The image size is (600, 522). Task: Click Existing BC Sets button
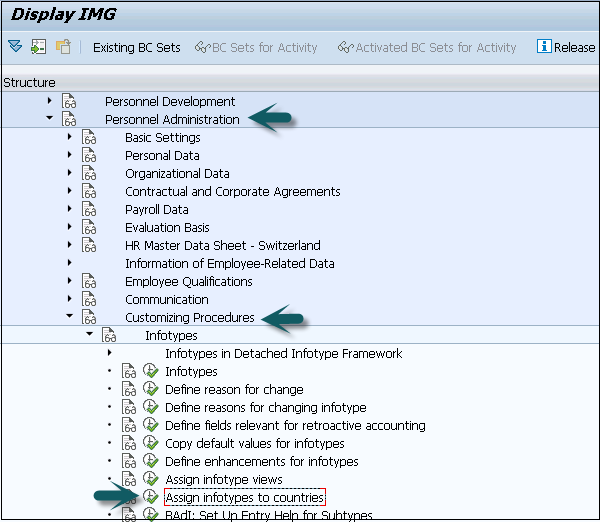pyautogui.click(x=136, y=47)
